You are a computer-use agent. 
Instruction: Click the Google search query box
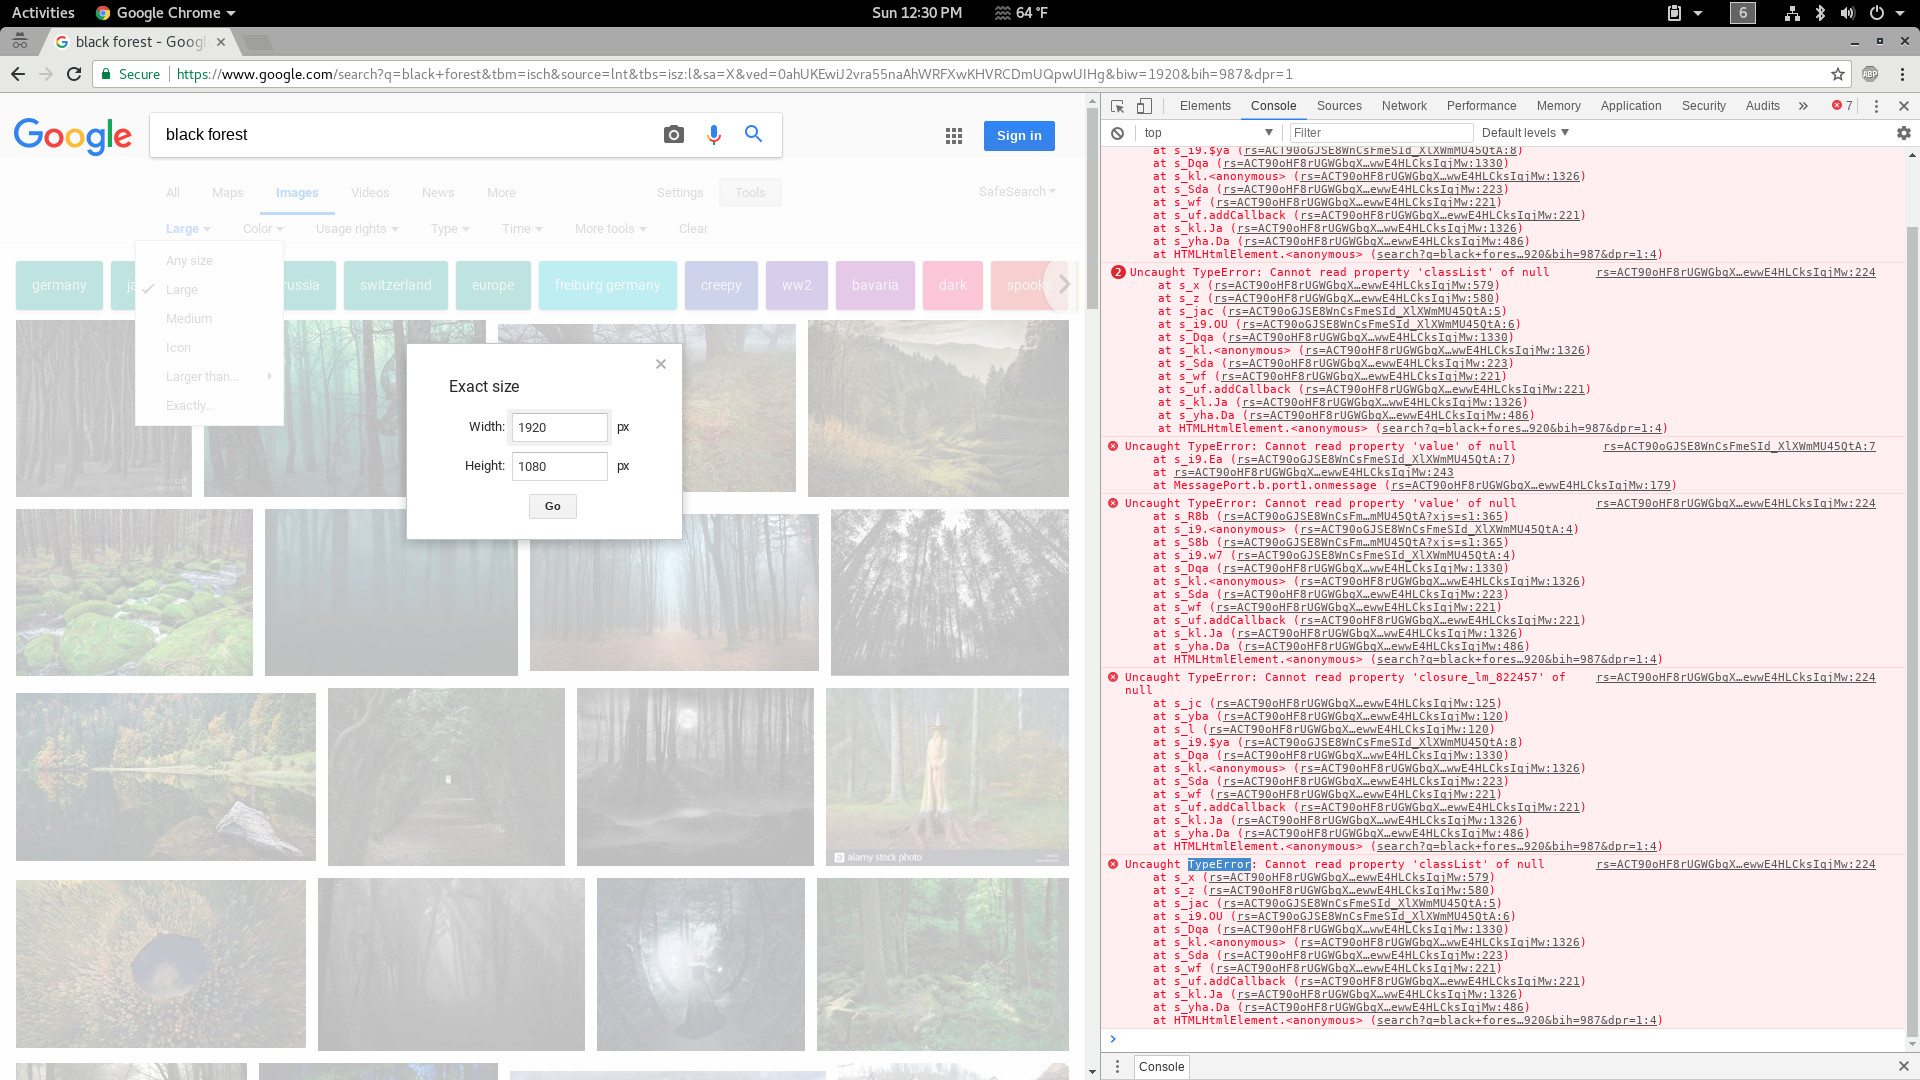click(x=405, y=135)
